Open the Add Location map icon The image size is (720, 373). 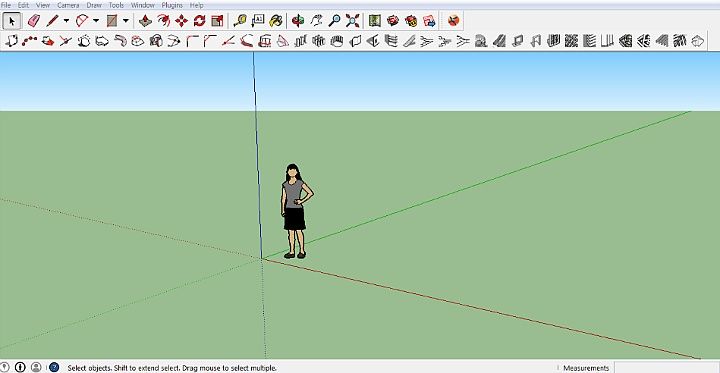click(x=375, y=21)
